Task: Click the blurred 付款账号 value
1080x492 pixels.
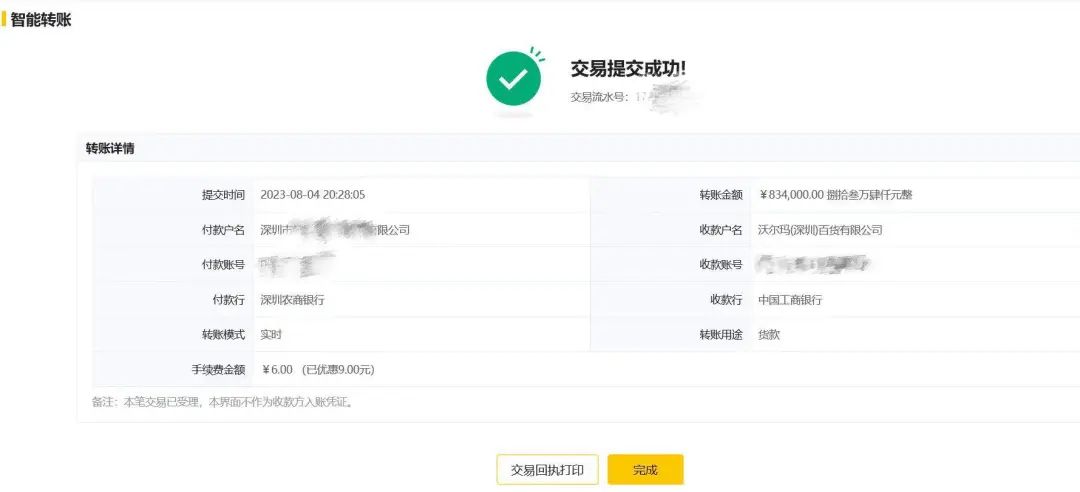Action: pyautogui.click(x=295, y=265)
